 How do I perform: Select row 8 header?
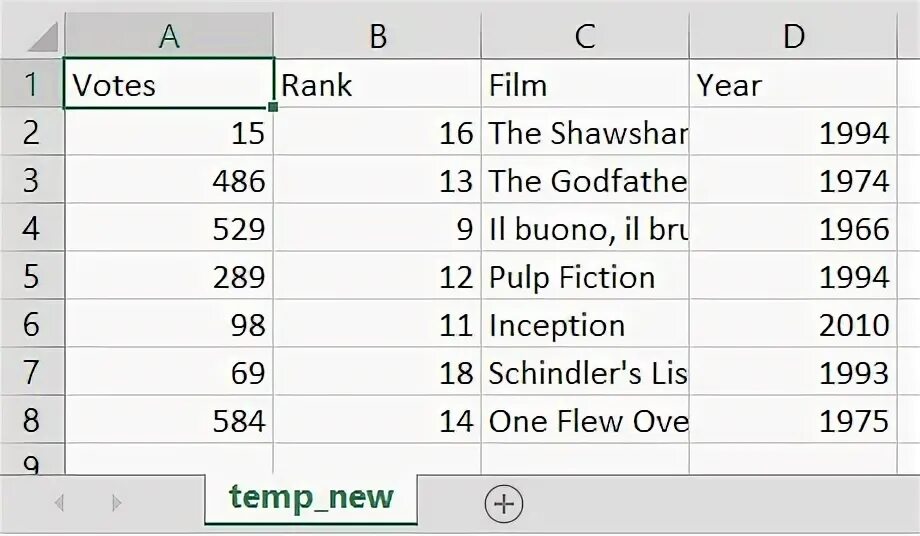coord(31,421)
